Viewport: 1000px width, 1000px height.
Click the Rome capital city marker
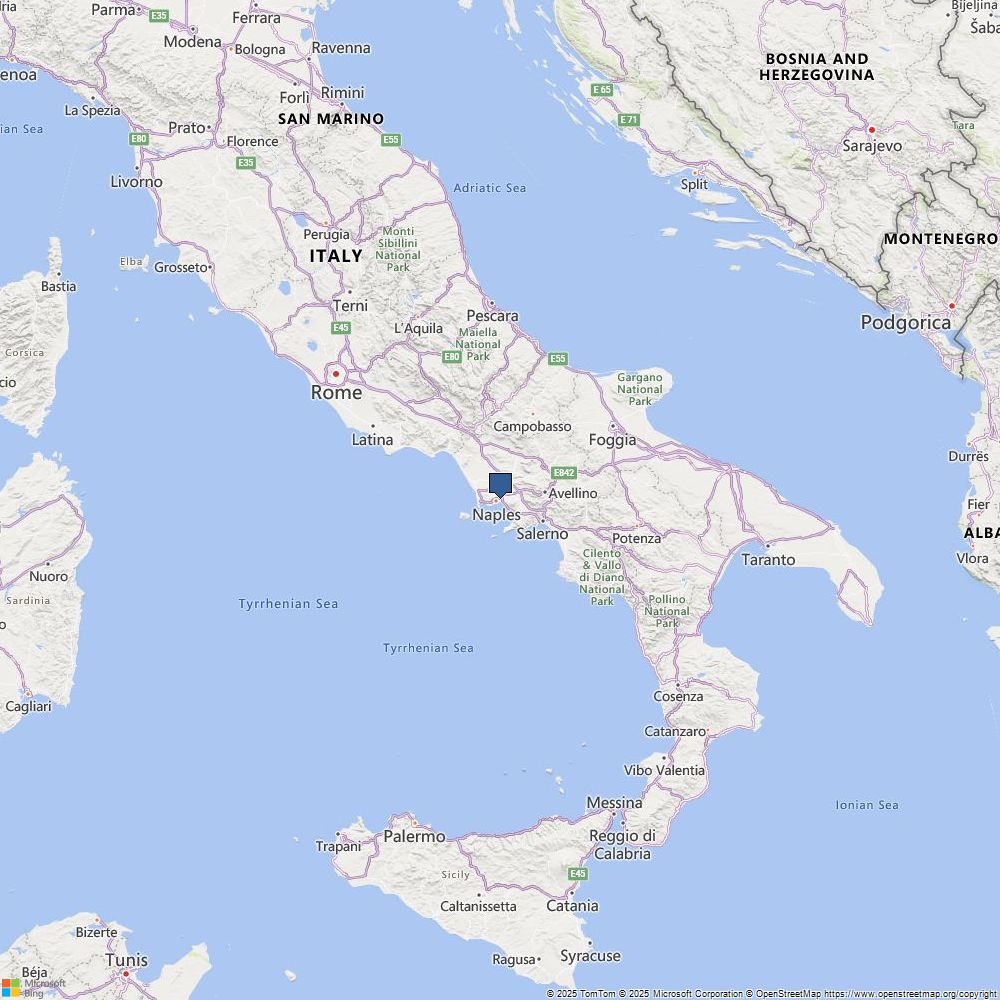pos(335,374)
